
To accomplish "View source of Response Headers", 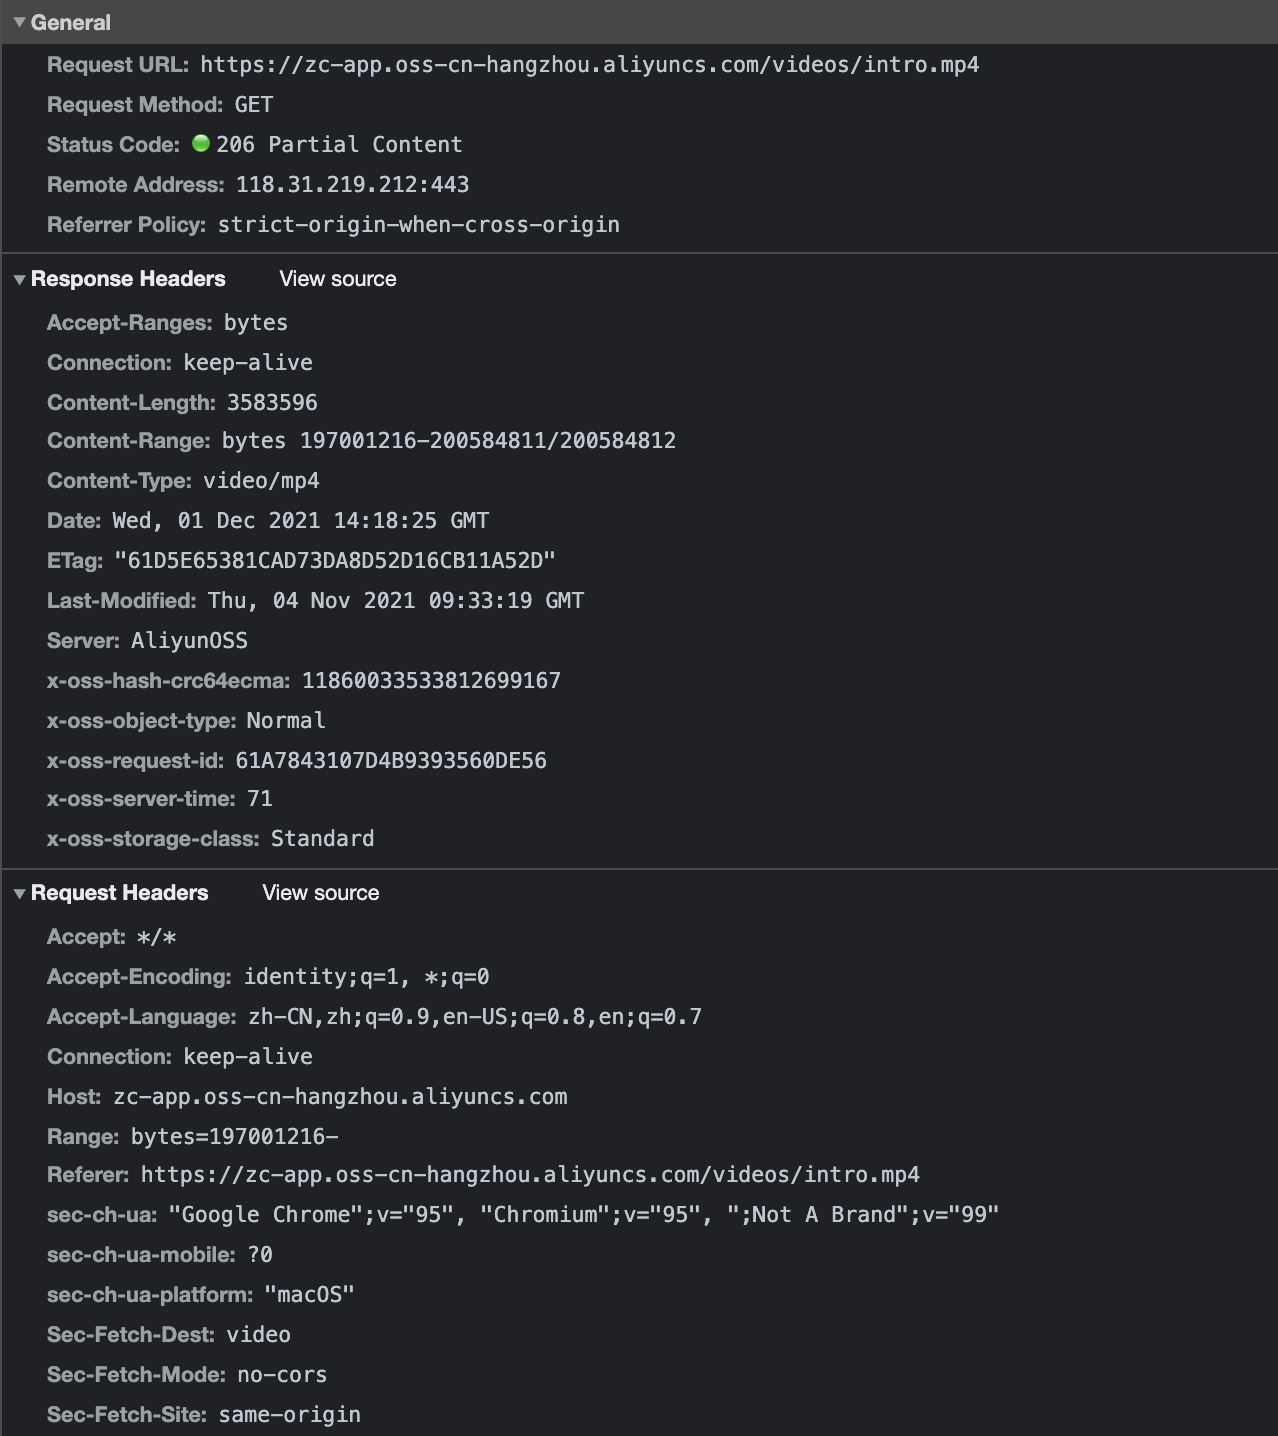I will pyautogui.click(x=337, y=279).
